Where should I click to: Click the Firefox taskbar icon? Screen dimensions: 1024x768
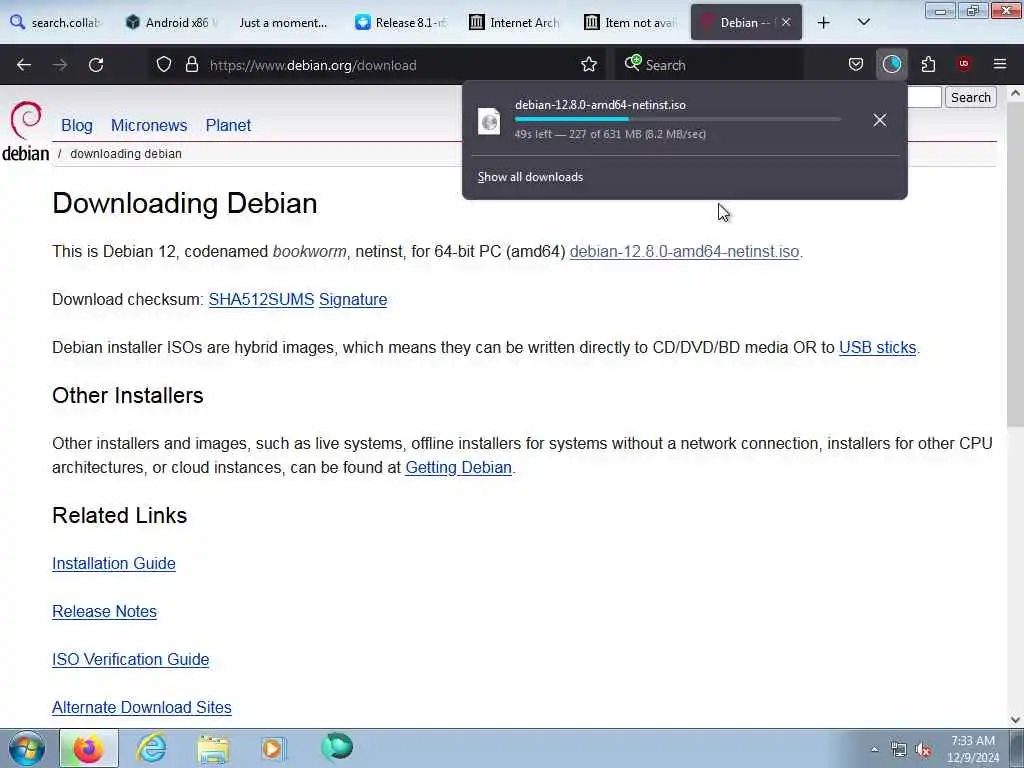(x=89, y=748)
